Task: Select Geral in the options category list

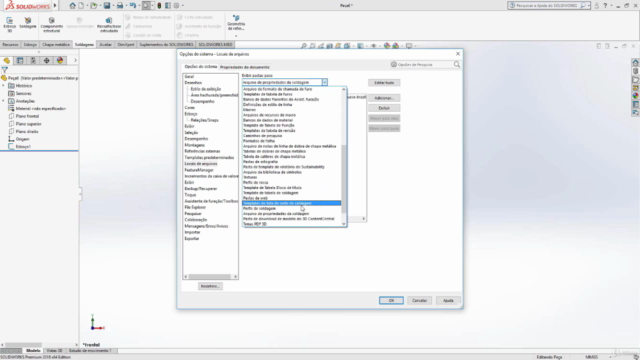Action: pyautogui.click(x=189, y=76)
